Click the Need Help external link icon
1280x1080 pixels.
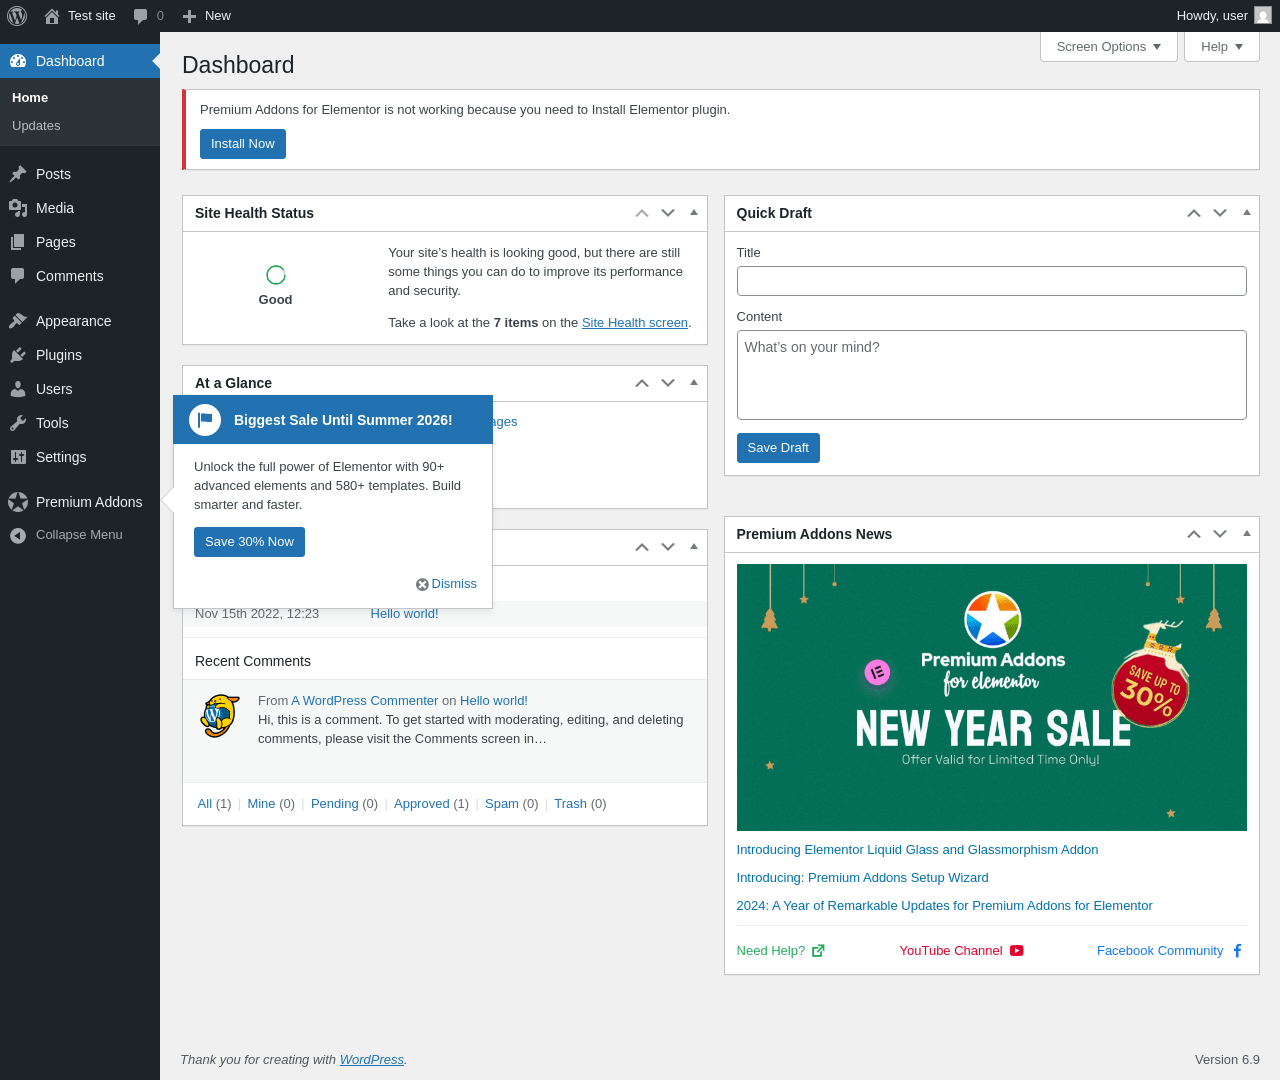coord(818,951)
